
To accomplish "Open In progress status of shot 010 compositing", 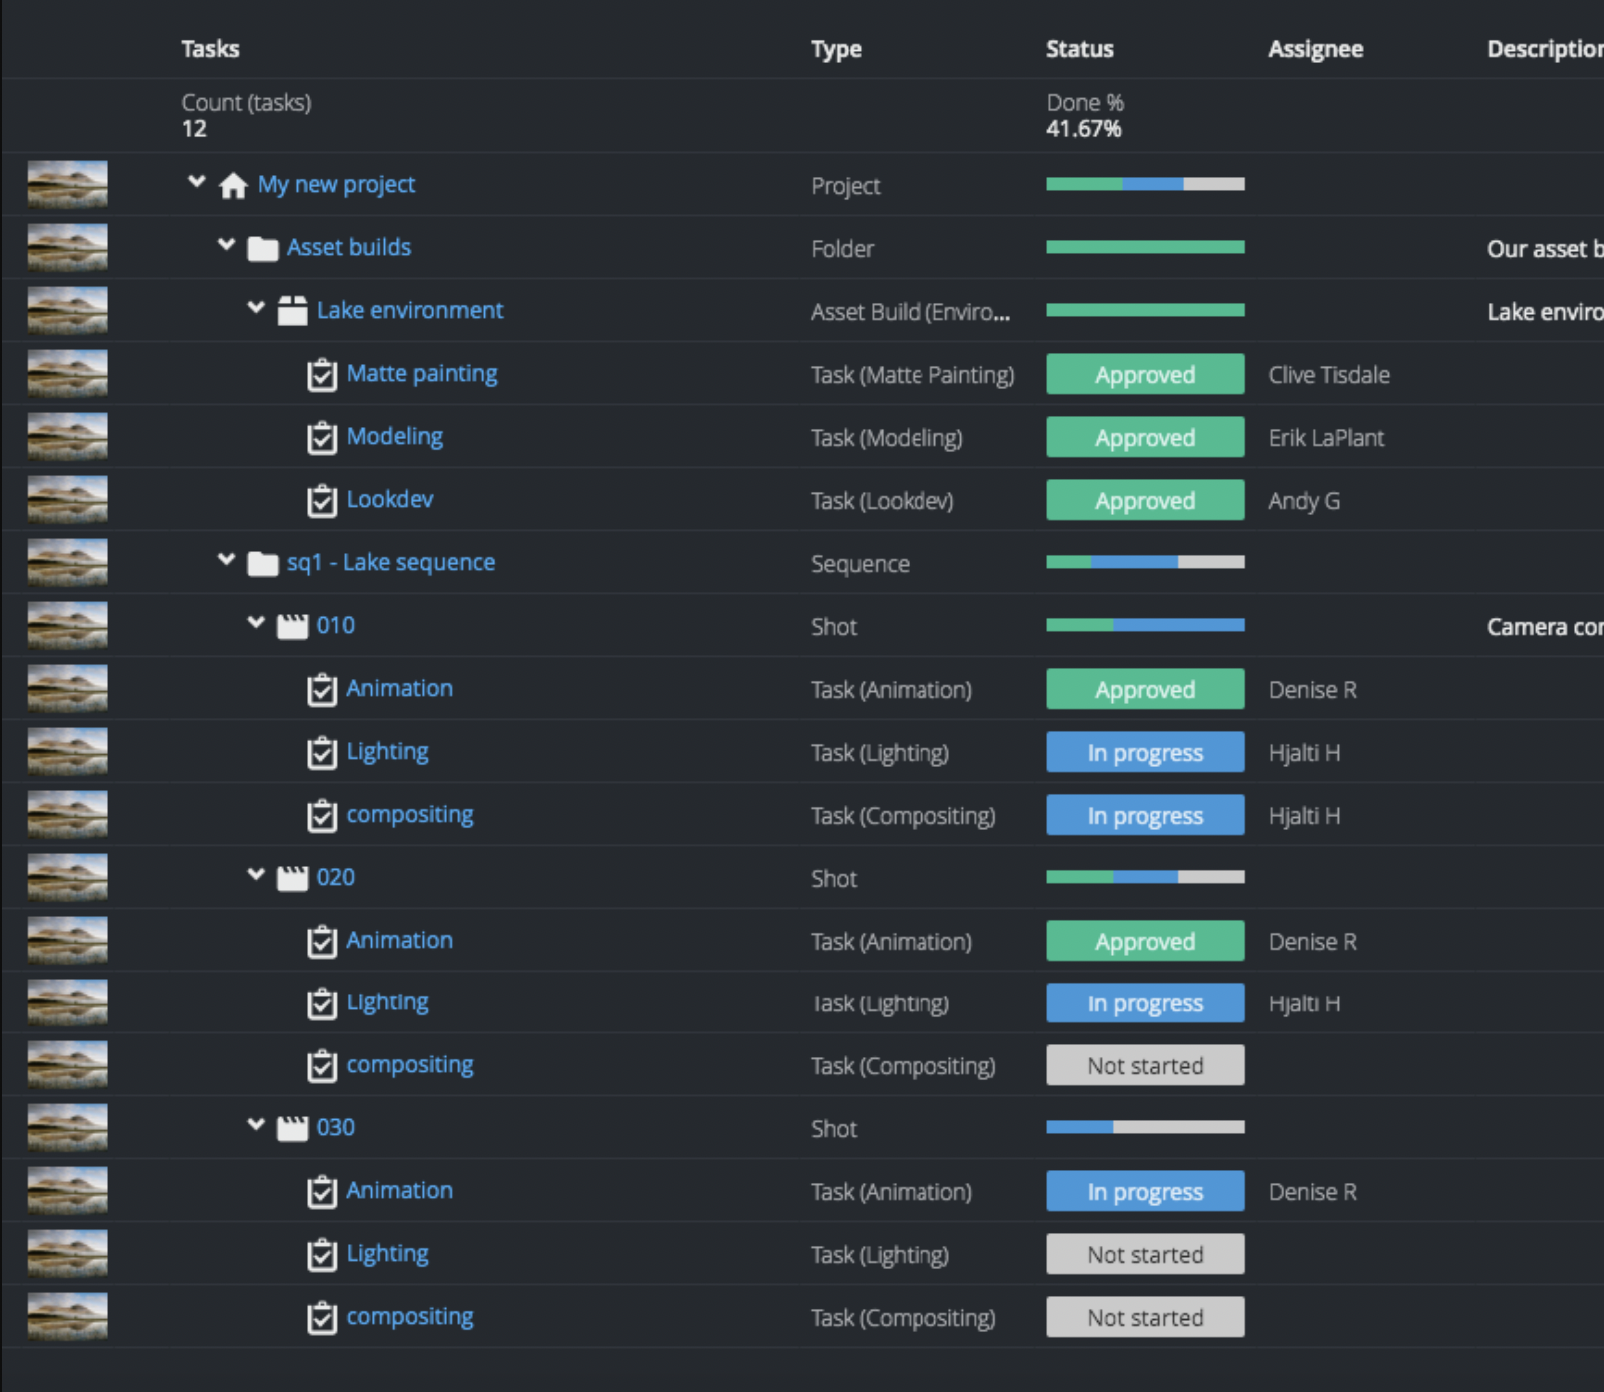I will click(1145, 816).
